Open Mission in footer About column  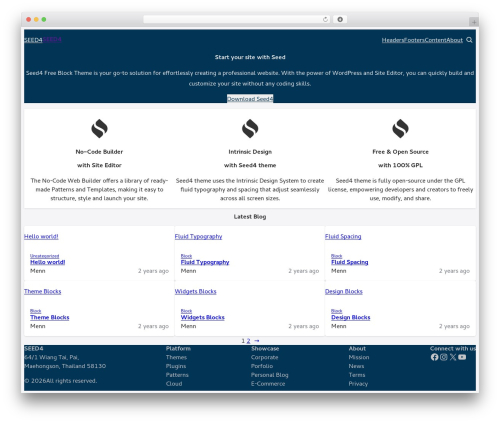pyautogui.click(x=359, y=357)
